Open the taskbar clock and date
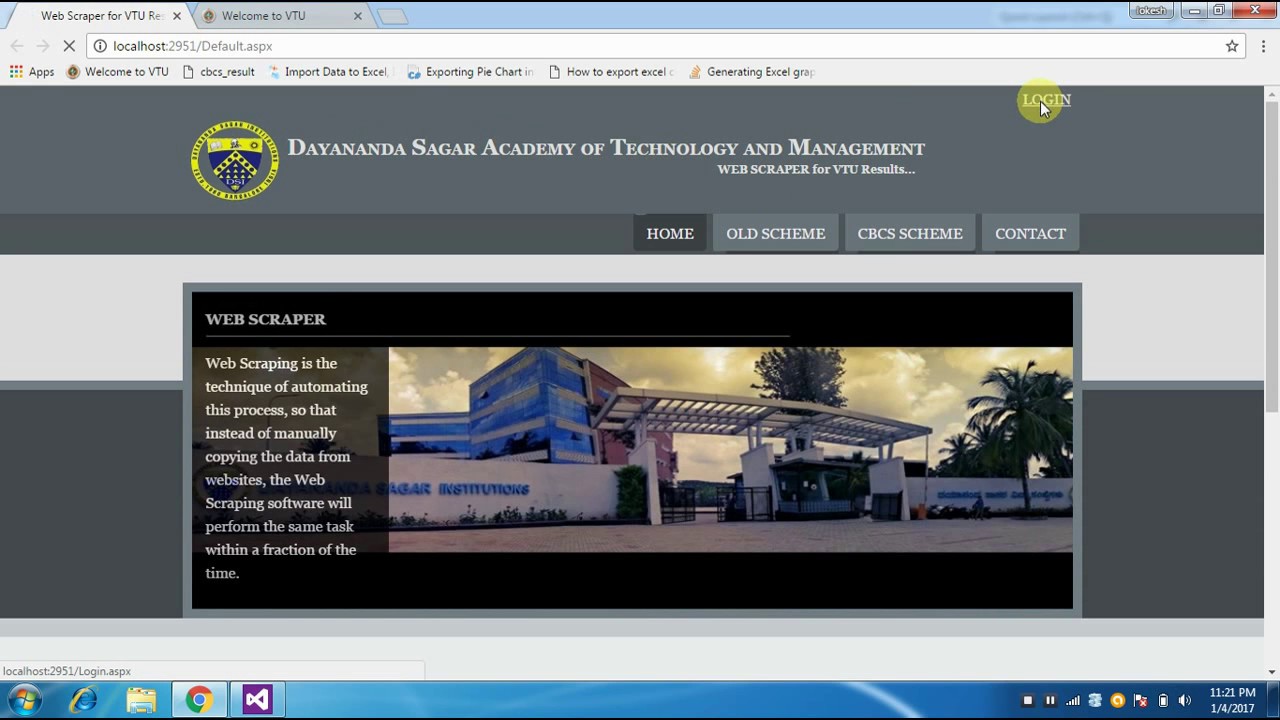Image resolution: width=1280 pixels, height=720 pixels. pos(1232,700)
